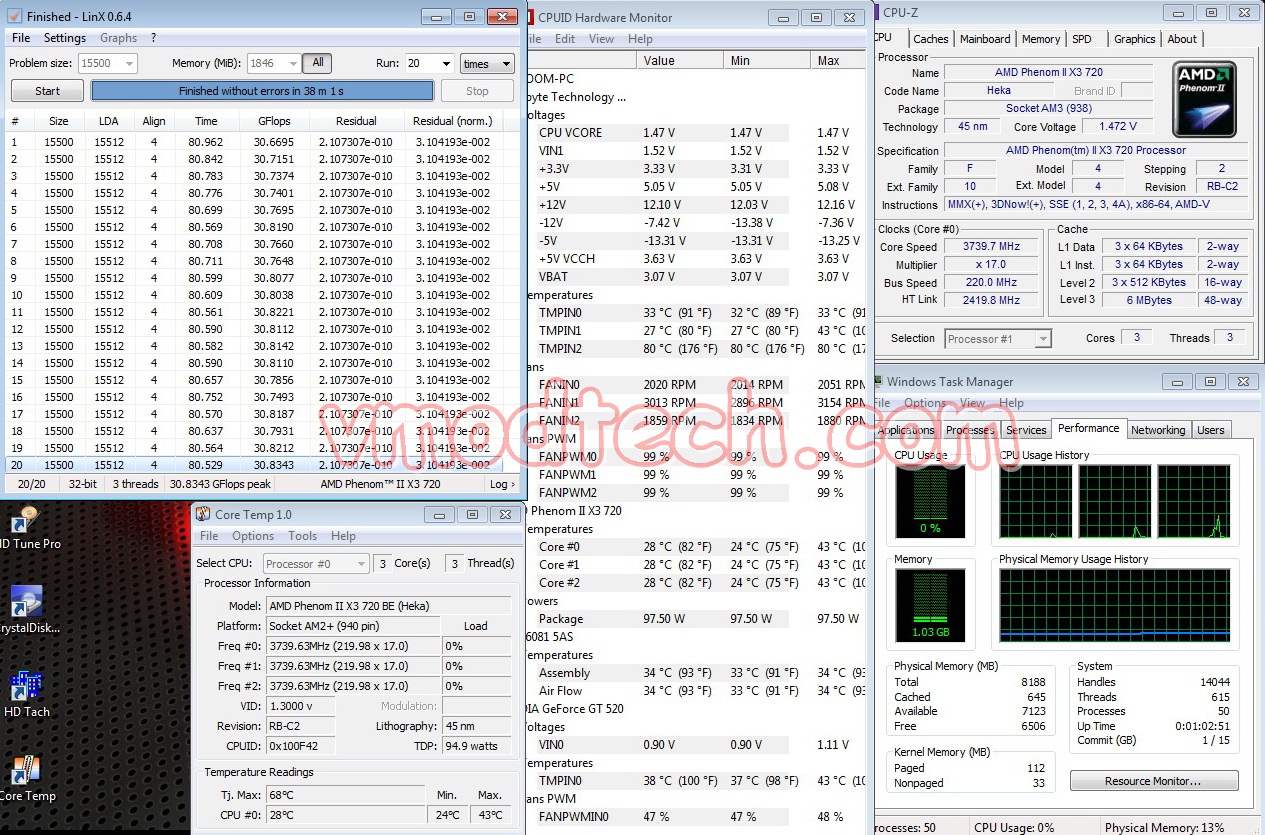Open the 'times' unit dropdown in LinX

point(487,63)
